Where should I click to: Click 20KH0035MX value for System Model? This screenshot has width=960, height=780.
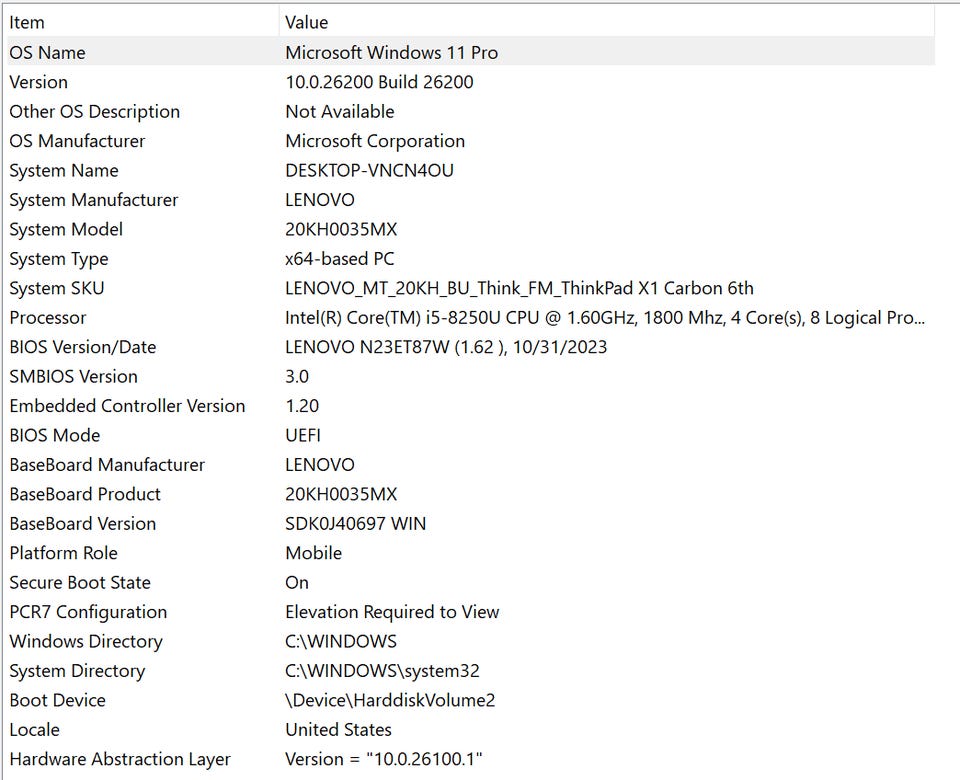pyautogui.click(x=341, y=229)
